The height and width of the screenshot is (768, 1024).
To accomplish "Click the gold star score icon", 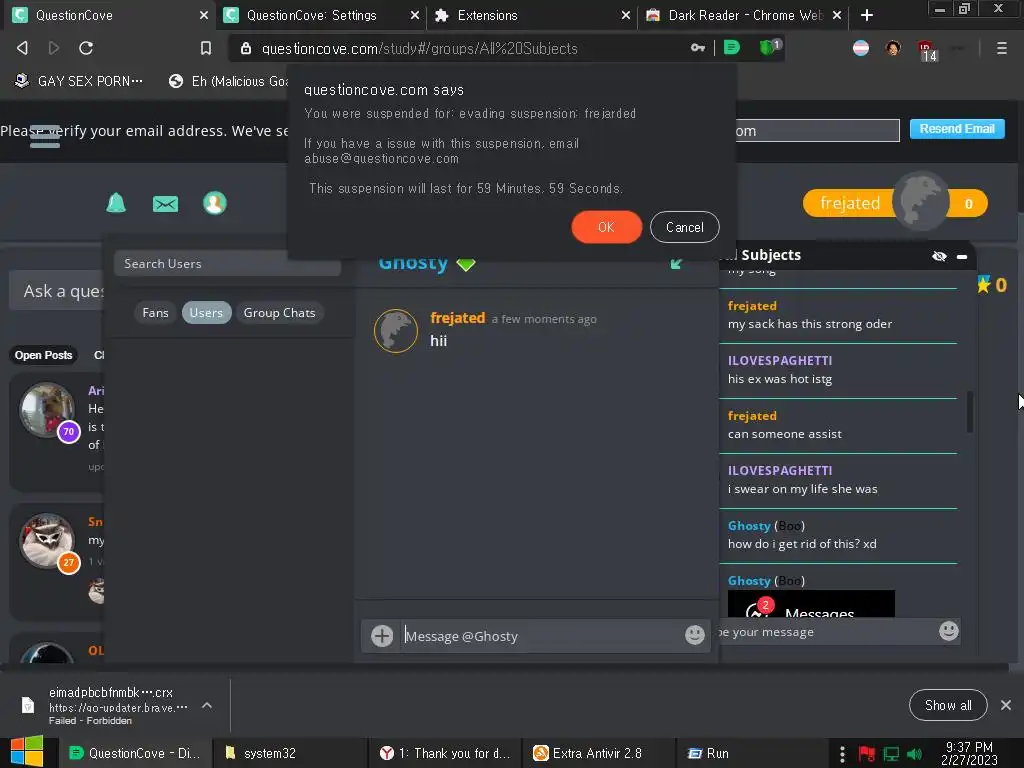I will (984, 284).
